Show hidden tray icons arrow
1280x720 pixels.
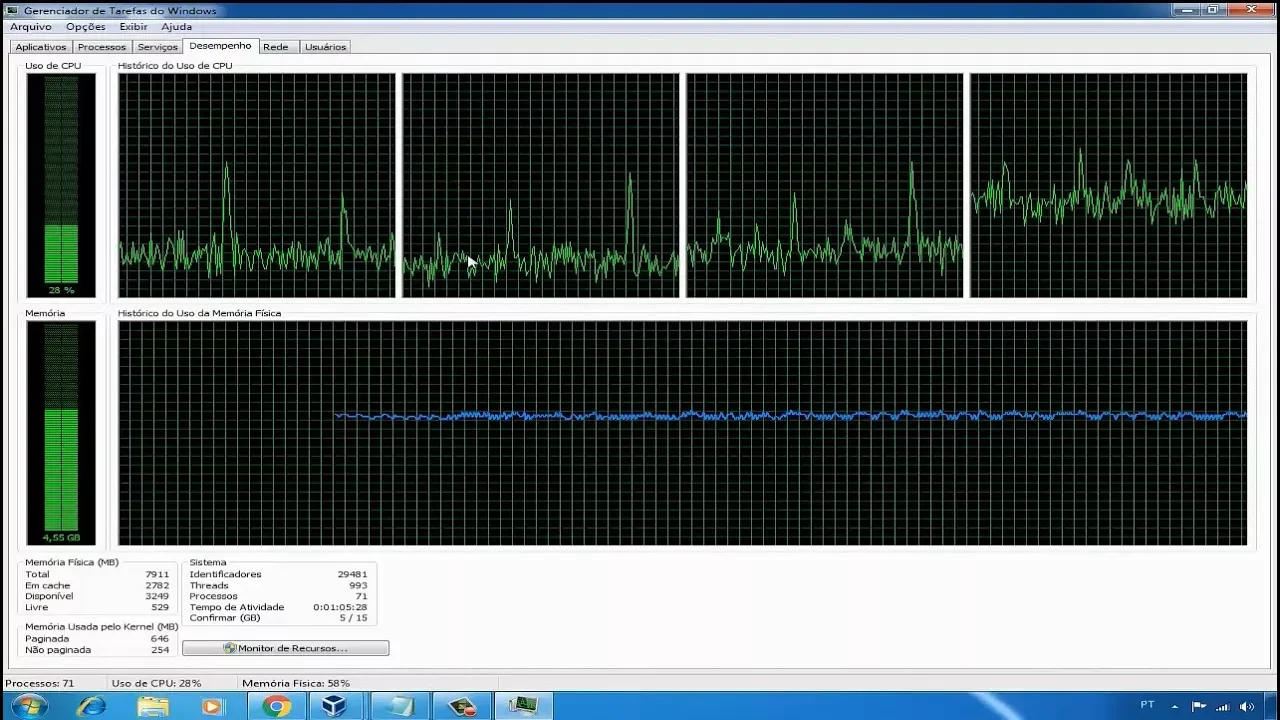[x=1176, y=706]
